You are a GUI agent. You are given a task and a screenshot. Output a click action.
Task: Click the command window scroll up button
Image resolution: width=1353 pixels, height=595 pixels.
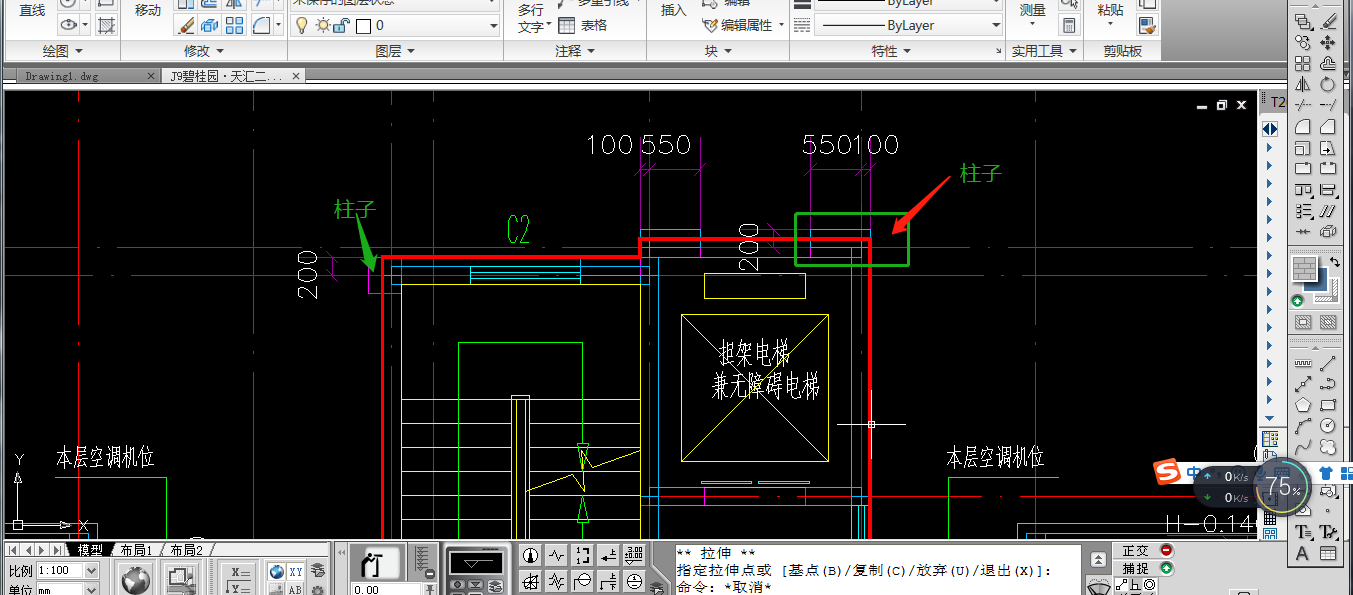(1099, 559)
